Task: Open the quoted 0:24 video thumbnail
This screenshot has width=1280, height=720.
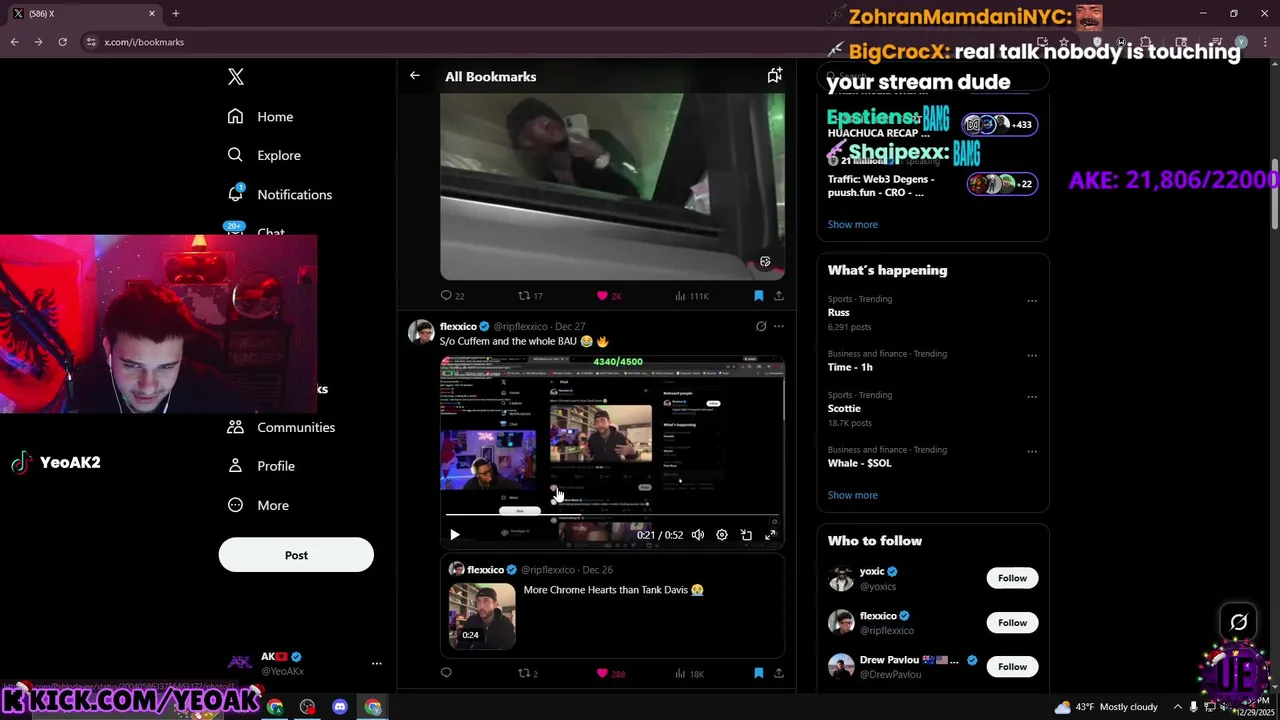Action: pyautogui.click(x=482, y=616)
